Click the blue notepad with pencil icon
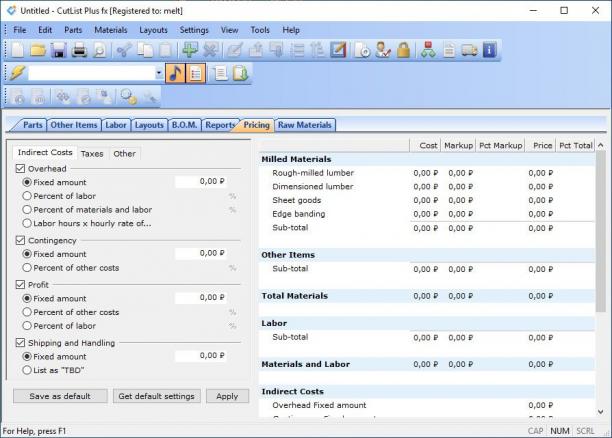The width and height of the screenshot is (612, 438). (338, 50)
